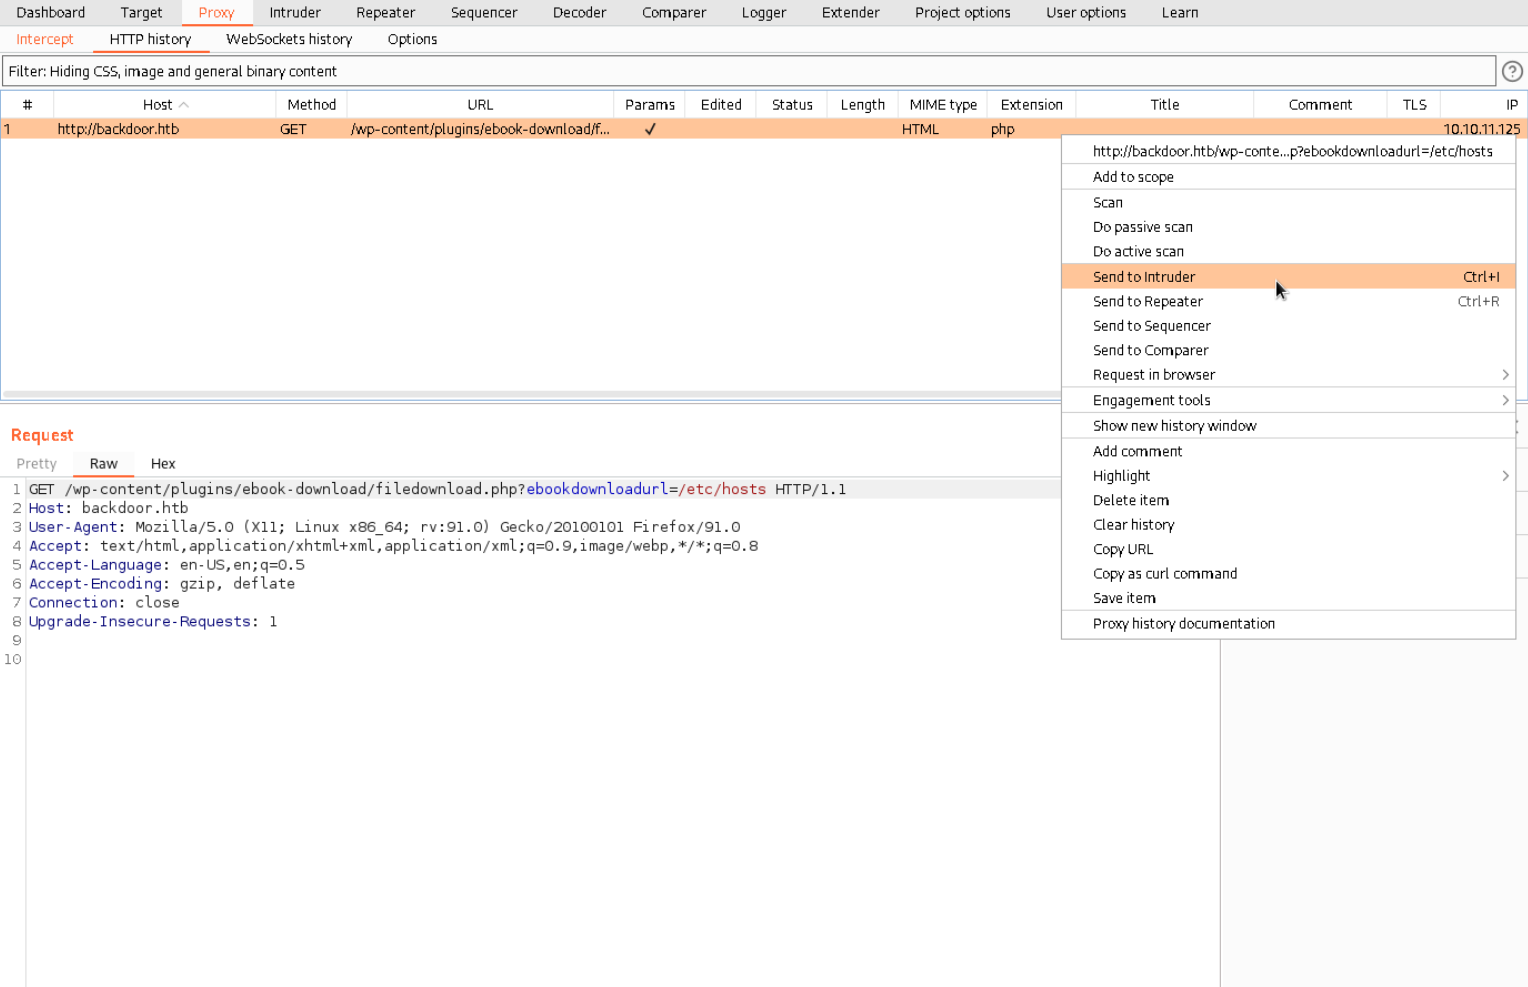Open the Proxy Options sub-tab

click(x=412, y=39)
